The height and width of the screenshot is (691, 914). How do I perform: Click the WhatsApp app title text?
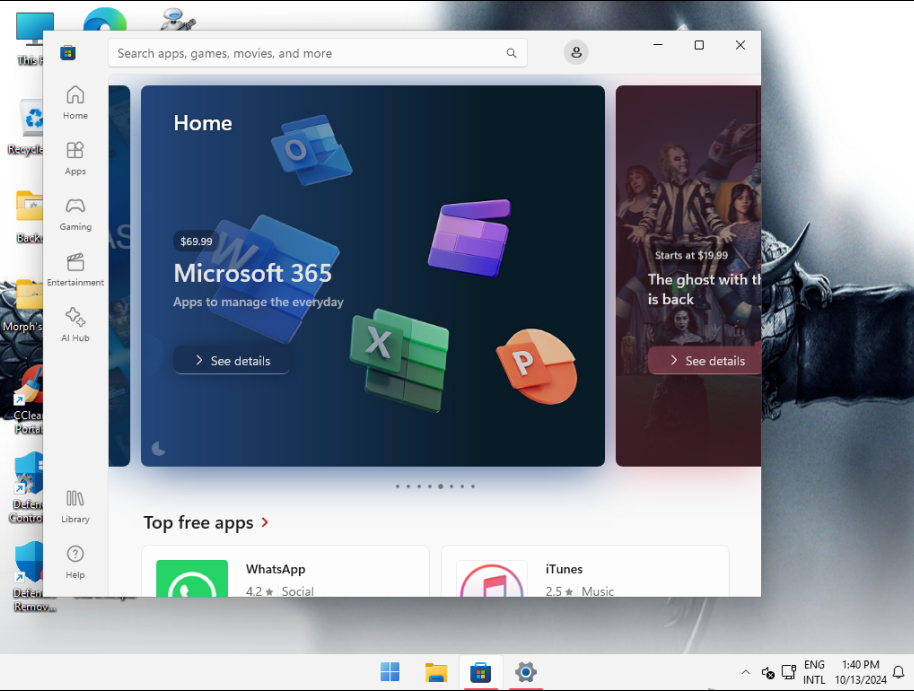[275, 569]
